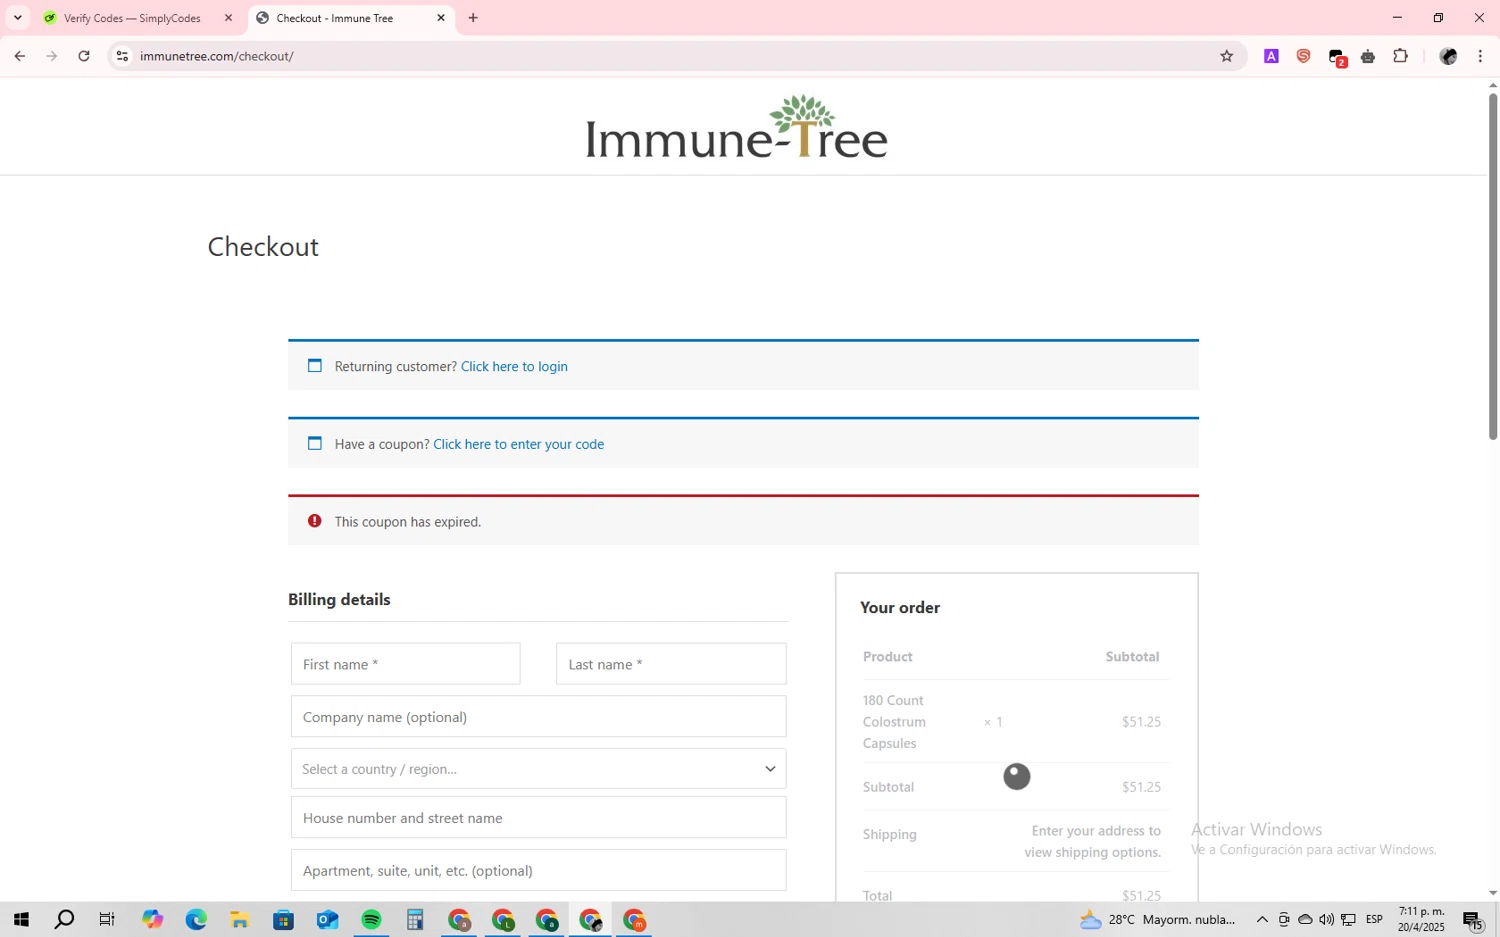Open Task View on the taskbar

point(107,920)
